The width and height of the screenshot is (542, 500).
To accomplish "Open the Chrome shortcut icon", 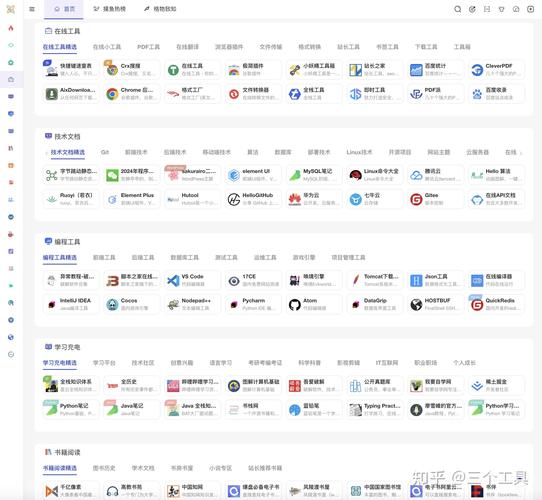I will pyautogui.click(x=112, y=94).
